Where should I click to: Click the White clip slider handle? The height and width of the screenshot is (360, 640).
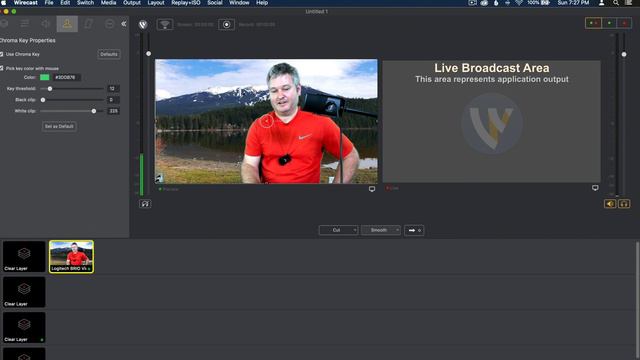point(94,111)
